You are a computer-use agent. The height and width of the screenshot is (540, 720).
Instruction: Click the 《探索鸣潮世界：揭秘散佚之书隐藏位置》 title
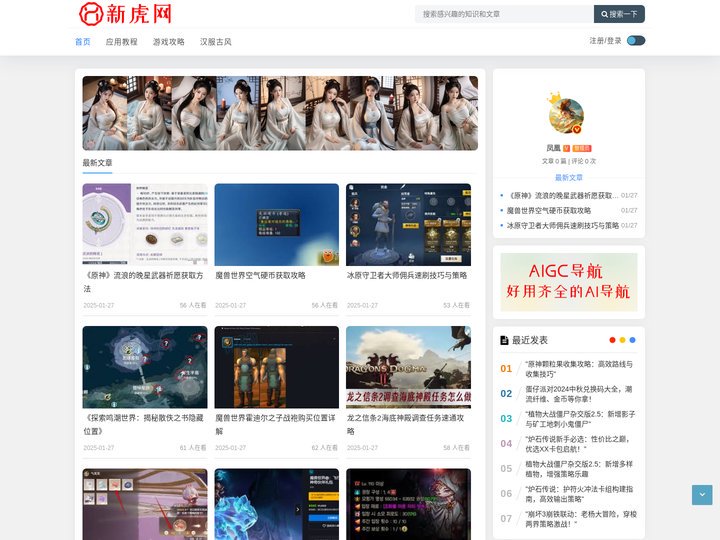tap(144, 424)
